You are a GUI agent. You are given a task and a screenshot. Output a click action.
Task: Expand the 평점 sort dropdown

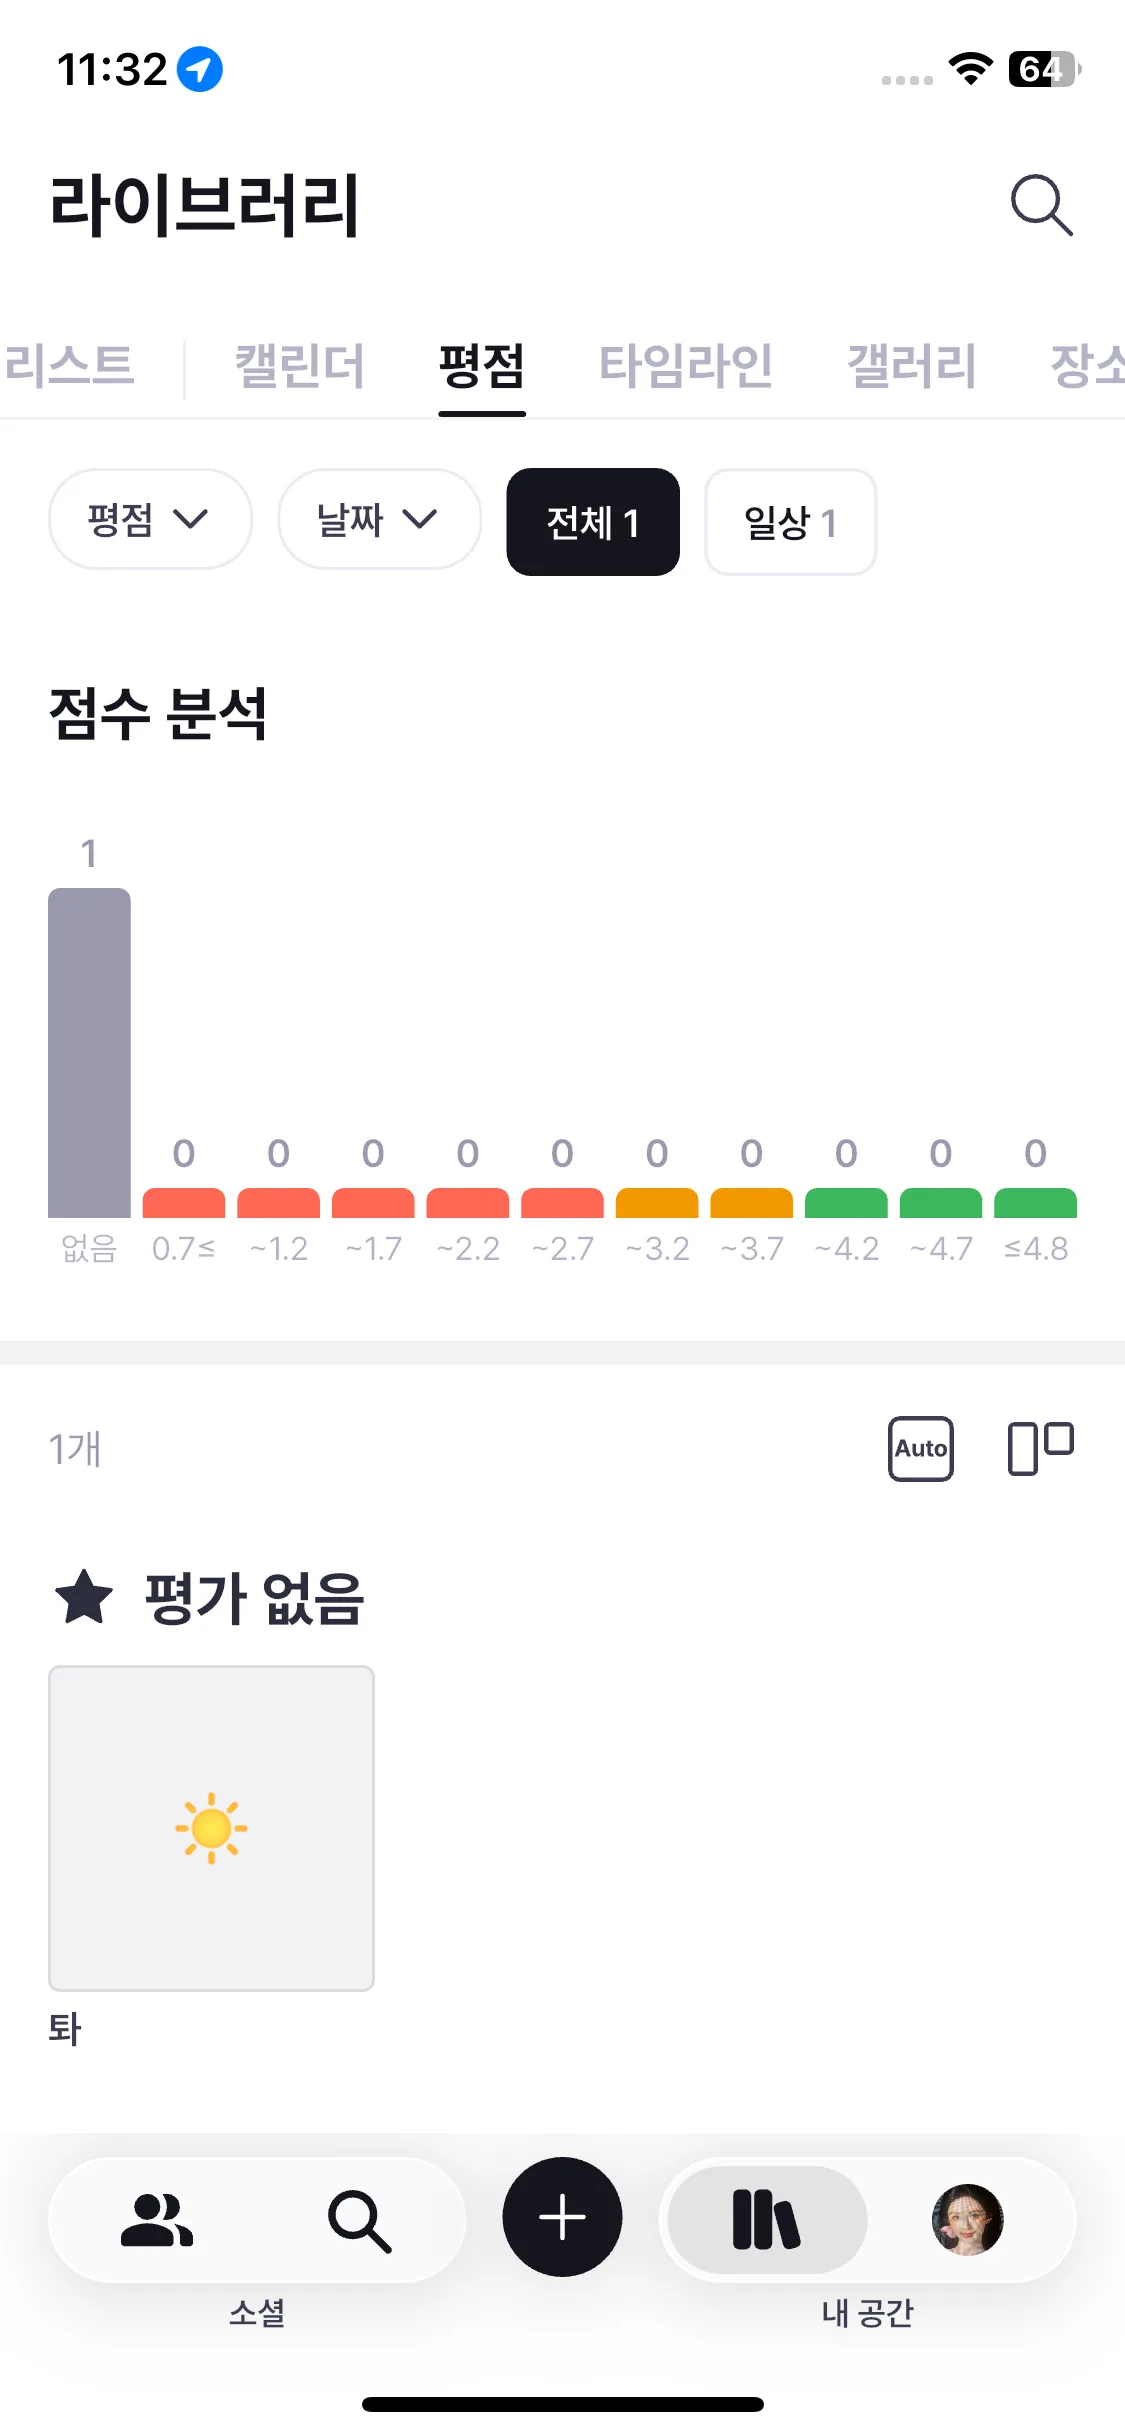click(150, 519)
